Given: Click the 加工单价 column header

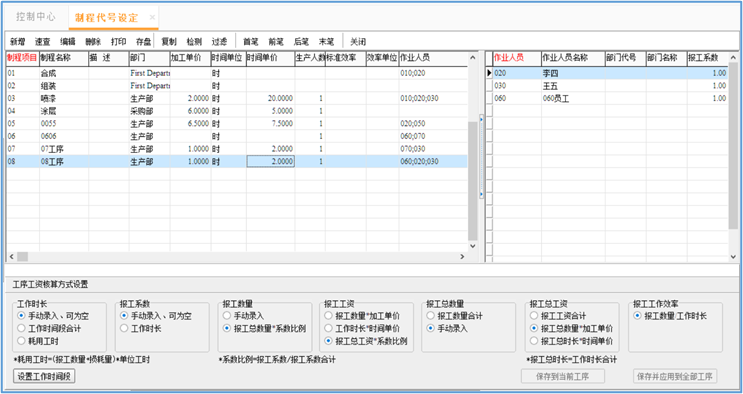Looking at the screenshot, I should [190, 58].
